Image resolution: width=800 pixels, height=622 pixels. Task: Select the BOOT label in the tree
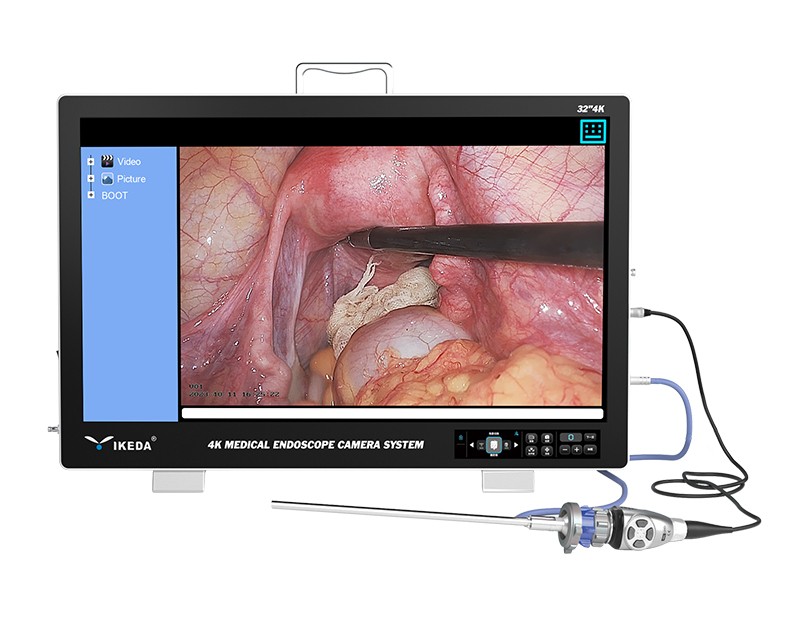[x=114, y=195]
